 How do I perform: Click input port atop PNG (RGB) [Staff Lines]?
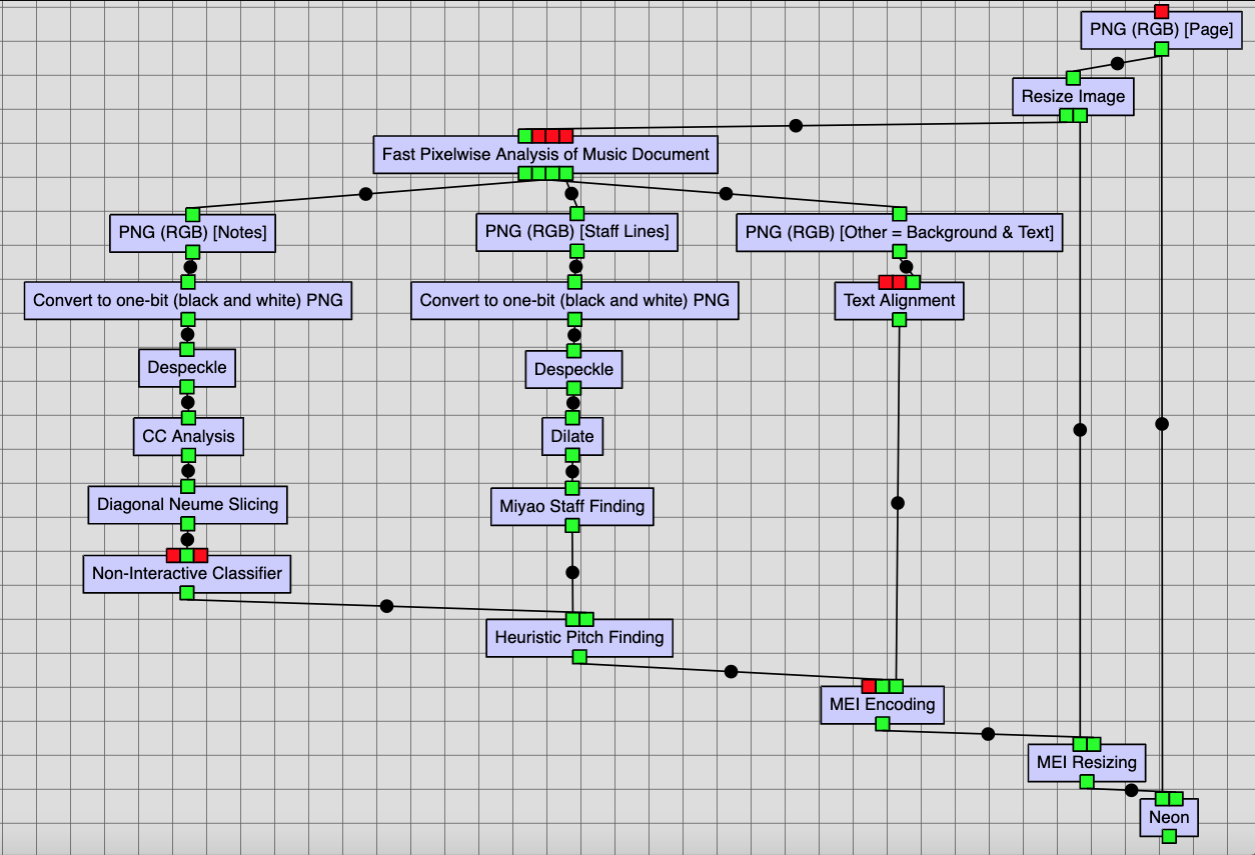576,214
